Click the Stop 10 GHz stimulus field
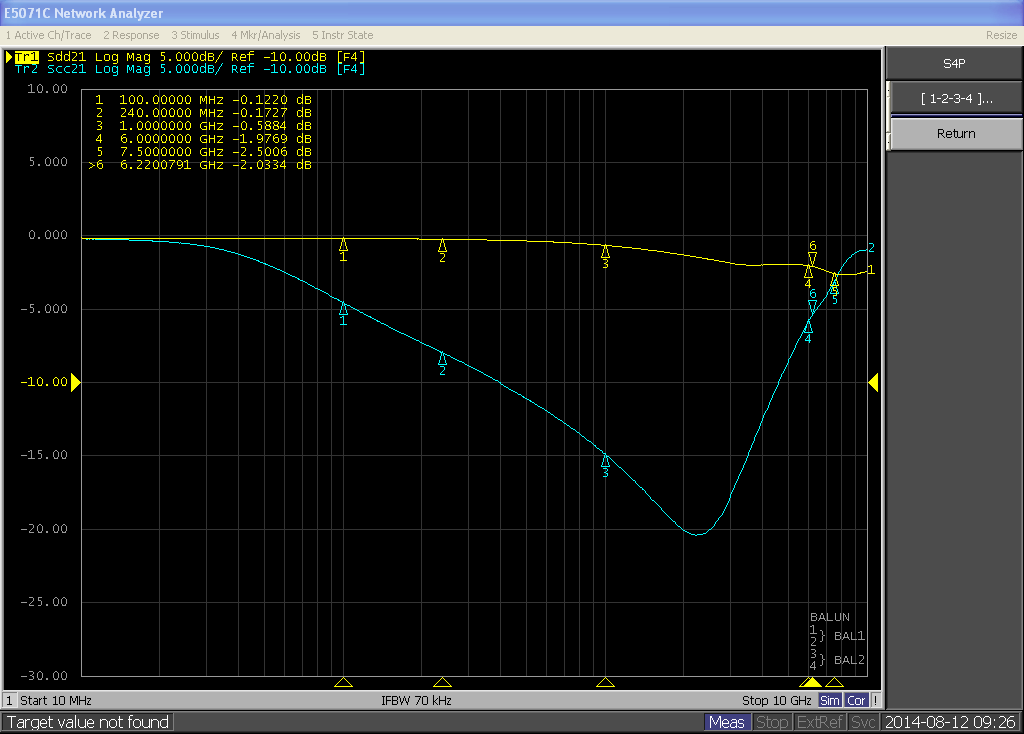This screenshot has width=1024, height=734. click(x=778, y=701)
